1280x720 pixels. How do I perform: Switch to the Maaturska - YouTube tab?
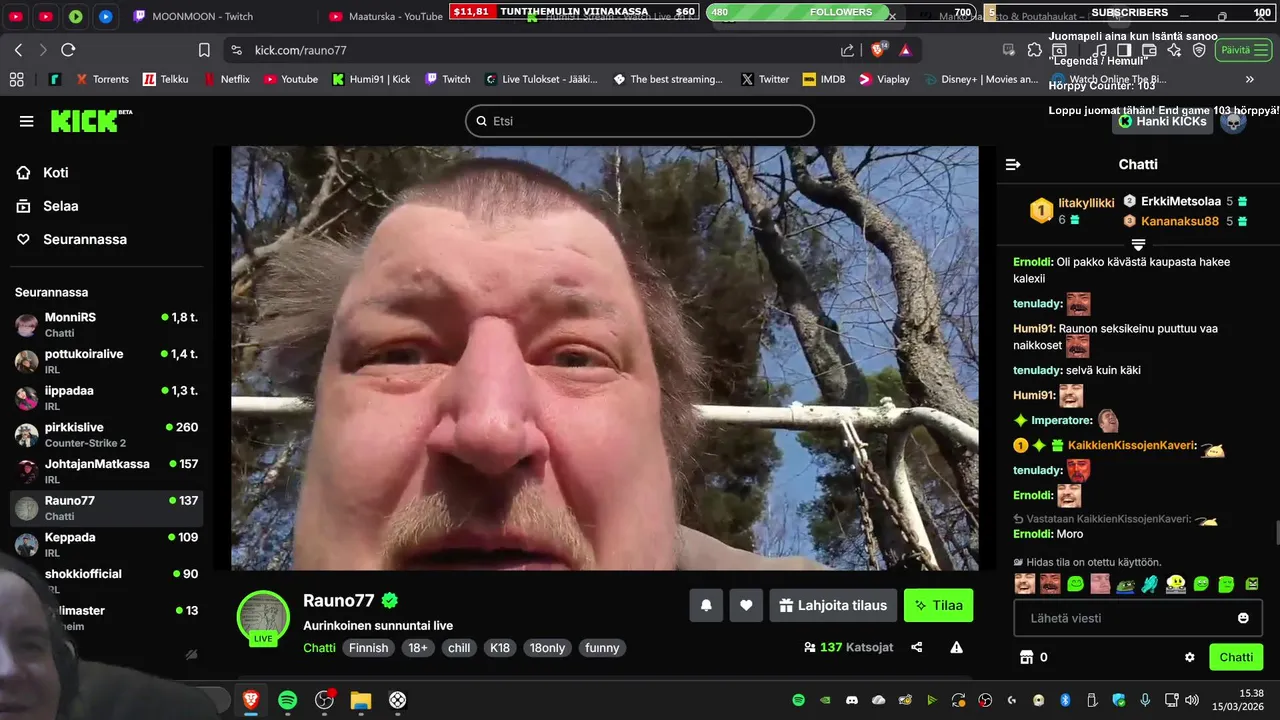[386, 16]
